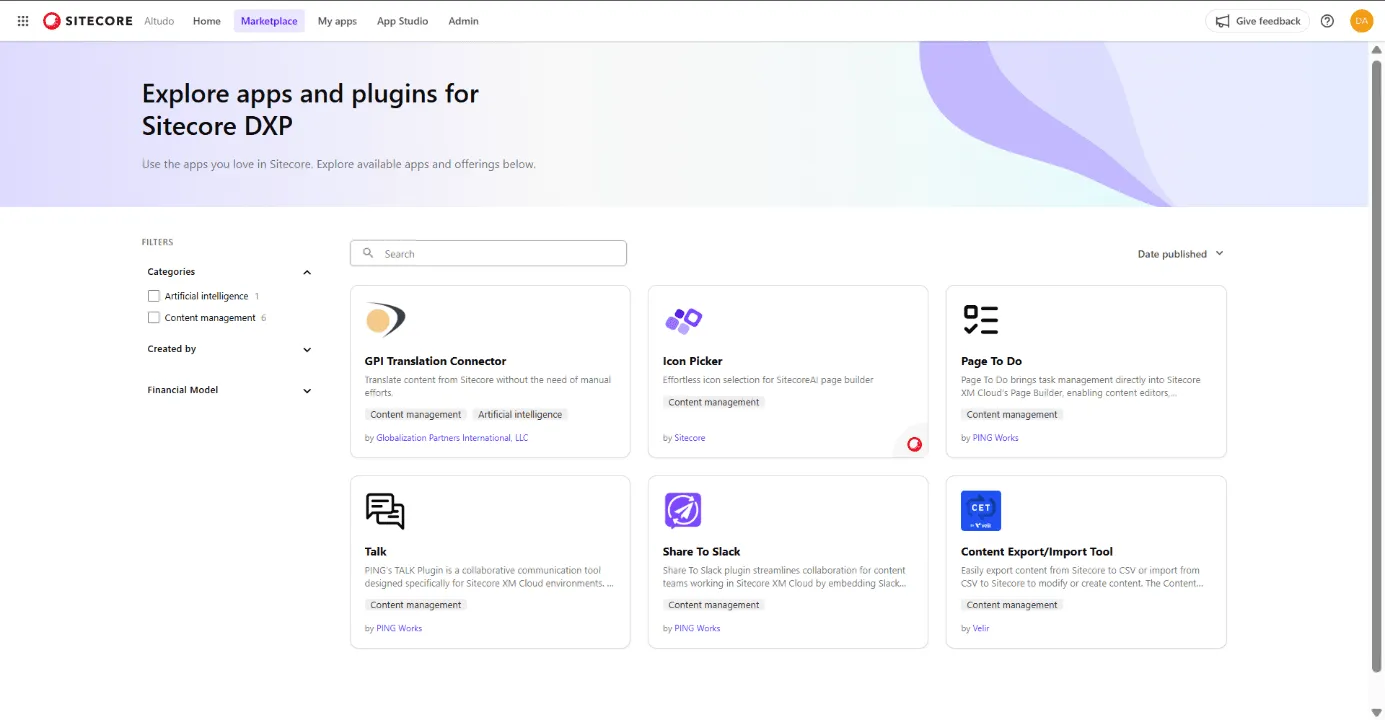Screen dimensions: 1385x720
Task: Open the Date published sort dropdown
Action: click(x=1180, y=253)
